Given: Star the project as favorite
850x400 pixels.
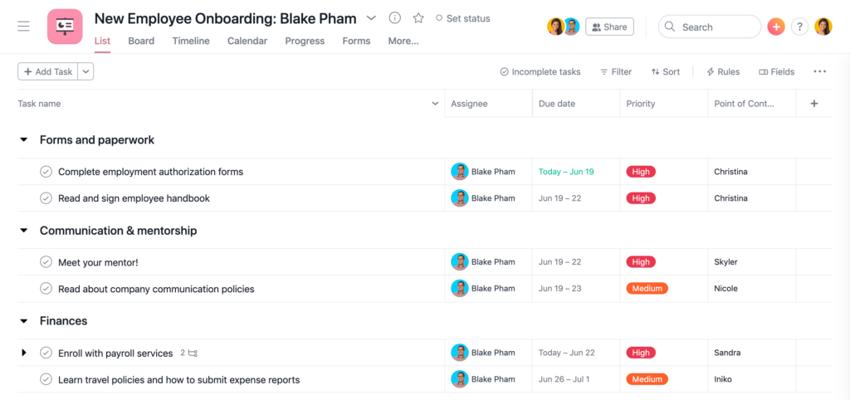Looking at the screenshot, I should (418, 18).
